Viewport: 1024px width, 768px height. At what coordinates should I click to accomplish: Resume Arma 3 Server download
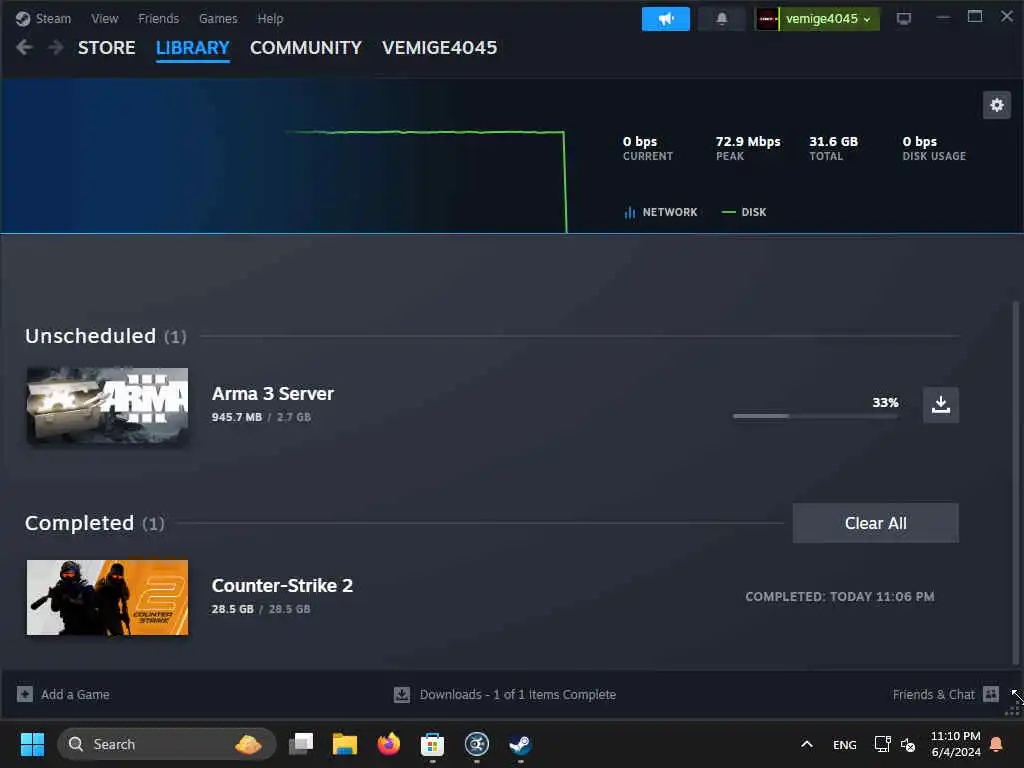[x=940, y=405]
